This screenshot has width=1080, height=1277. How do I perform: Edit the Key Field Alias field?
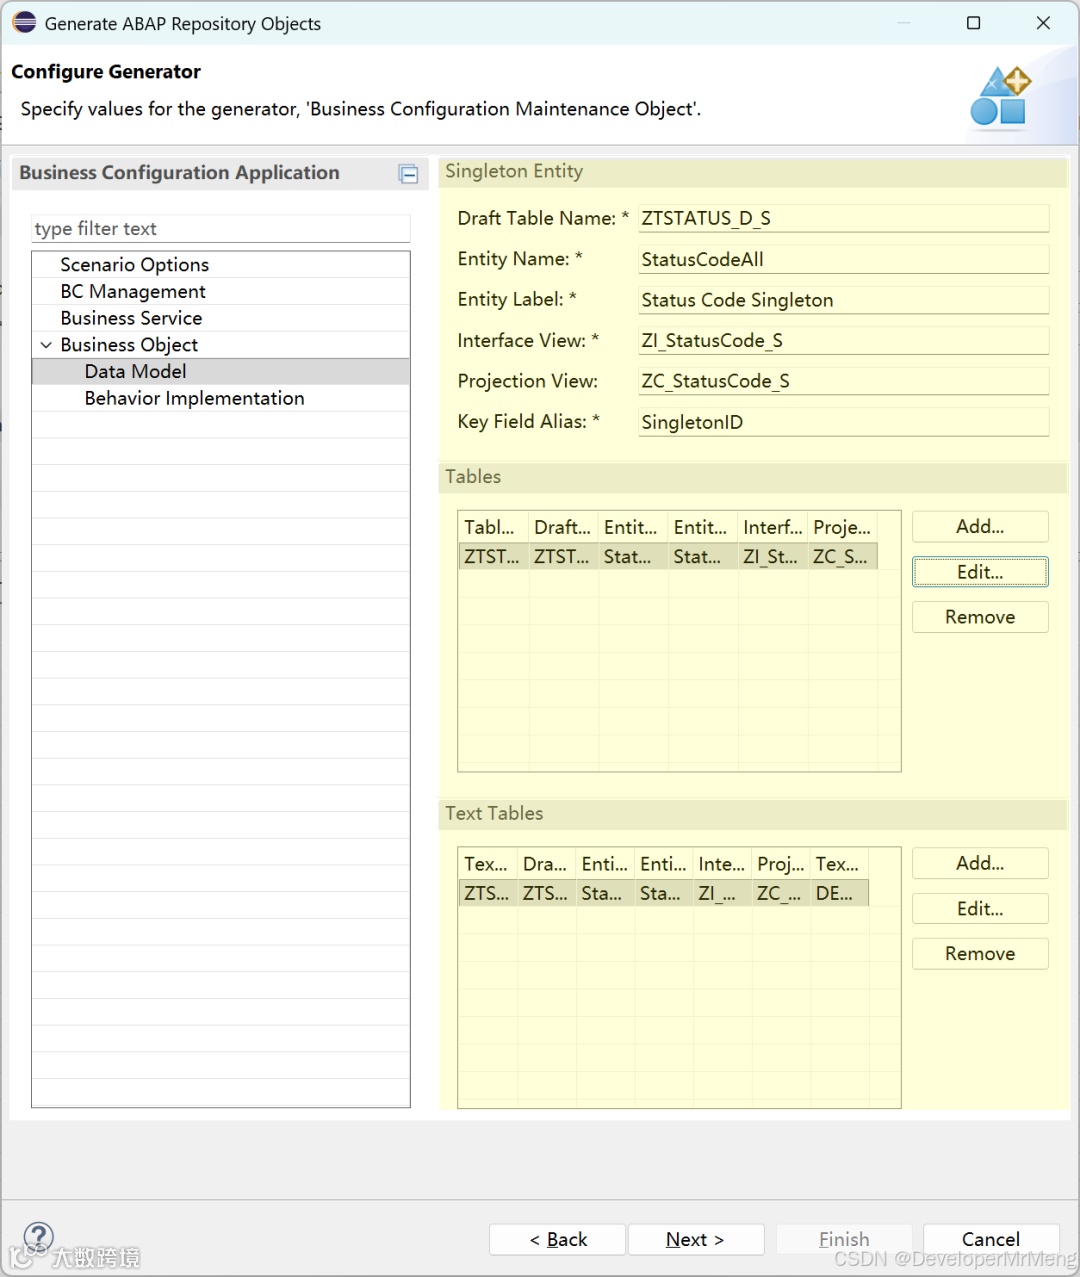(x=843, y=422)
